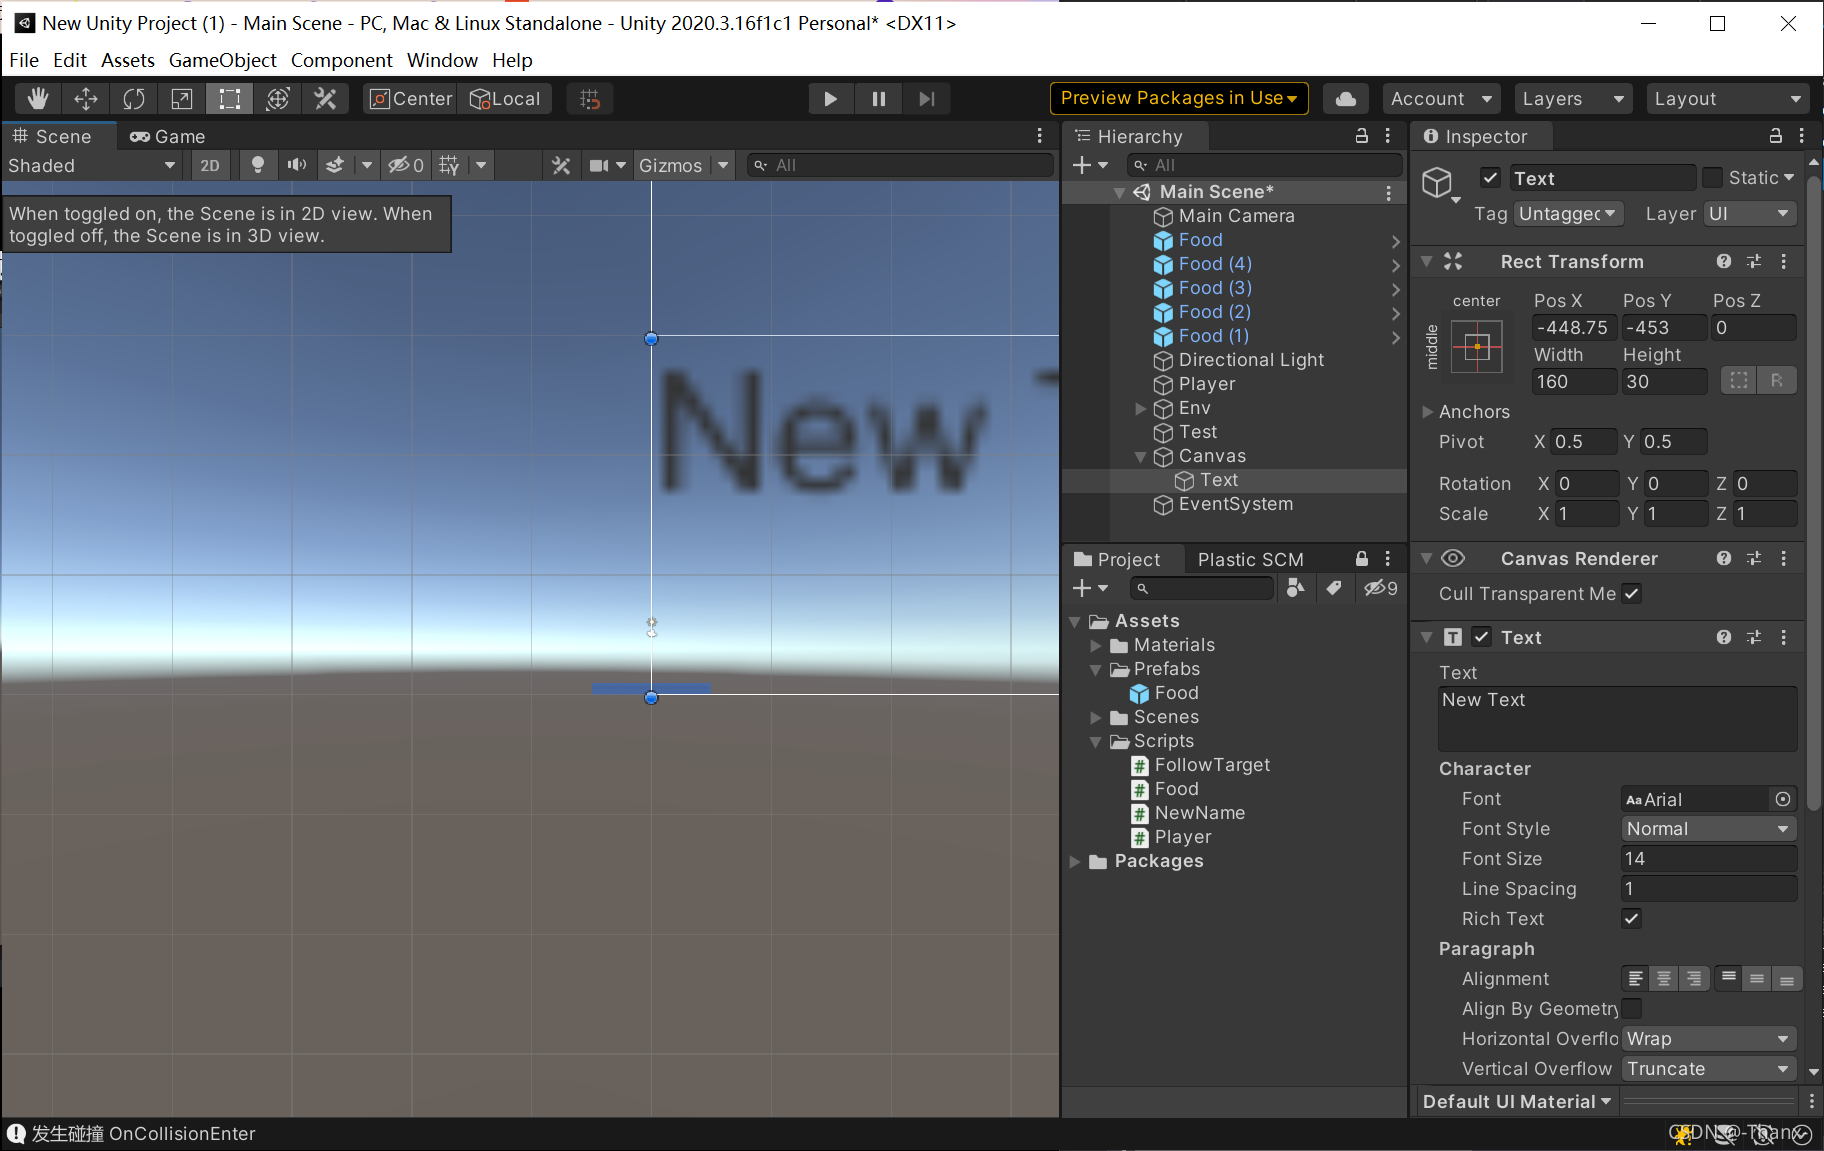Select the Transform tool
This screenshot has width=1824, height=1151.
point(278,99)
